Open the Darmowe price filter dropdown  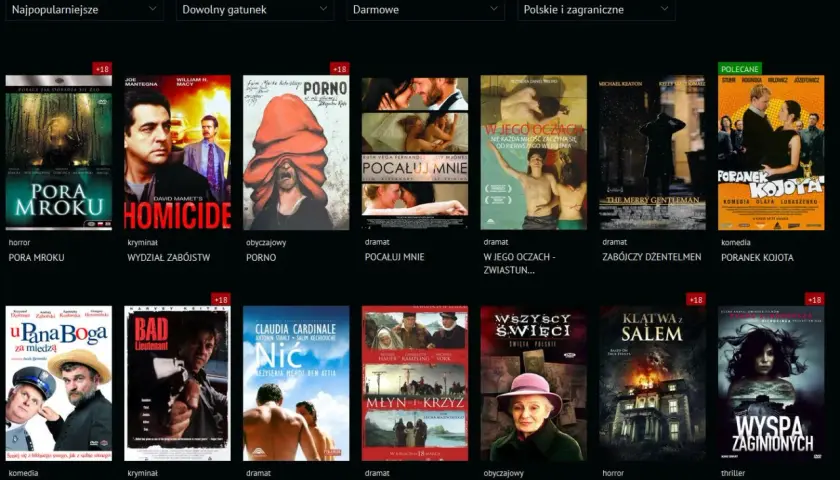[x=425, y=10]
